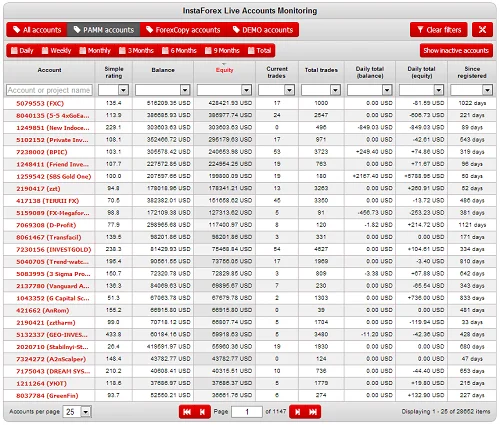
Task: Open account 7069308 (D-Profit)
Action: coord(46,225)
